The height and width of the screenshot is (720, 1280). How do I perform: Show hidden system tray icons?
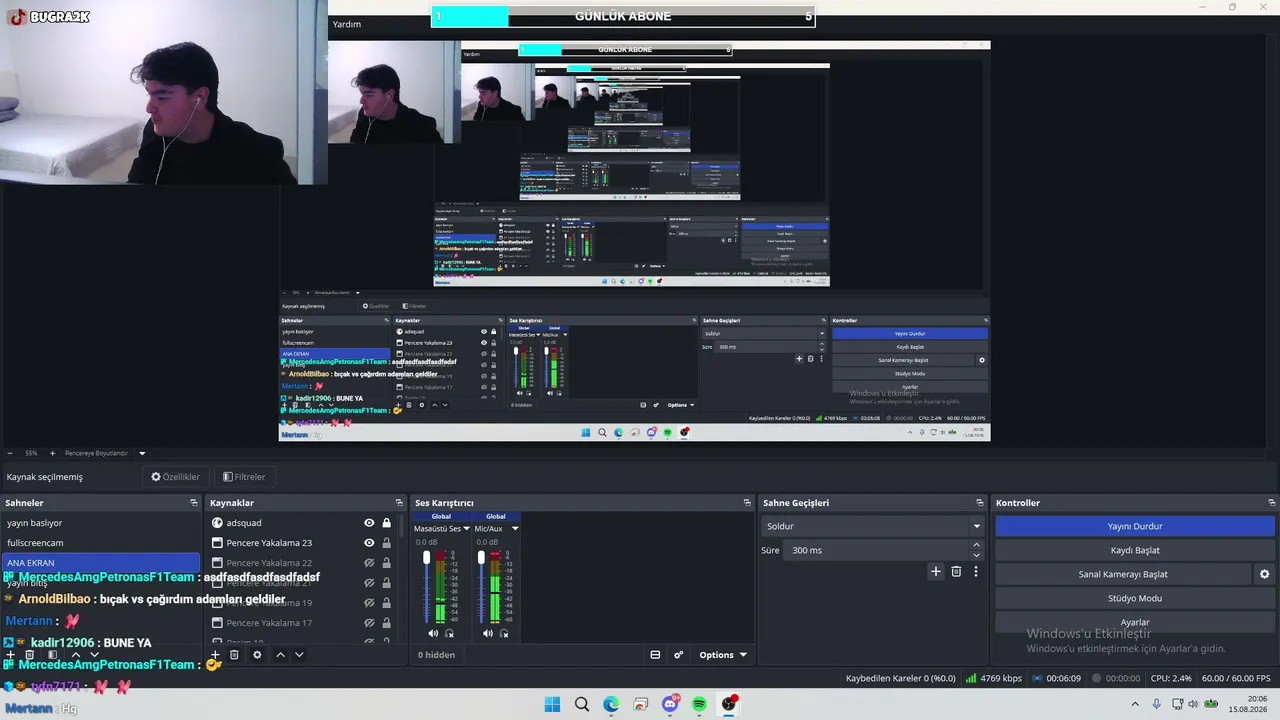pyautogui.click(x=1134, y=705)
